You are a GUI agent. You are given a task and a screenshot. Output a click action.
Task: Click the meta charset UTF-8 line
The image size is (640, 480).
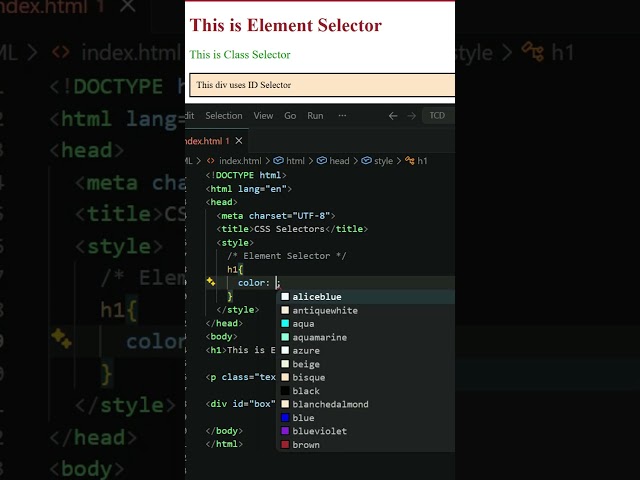pyautogui.click(x=276, y=216)
